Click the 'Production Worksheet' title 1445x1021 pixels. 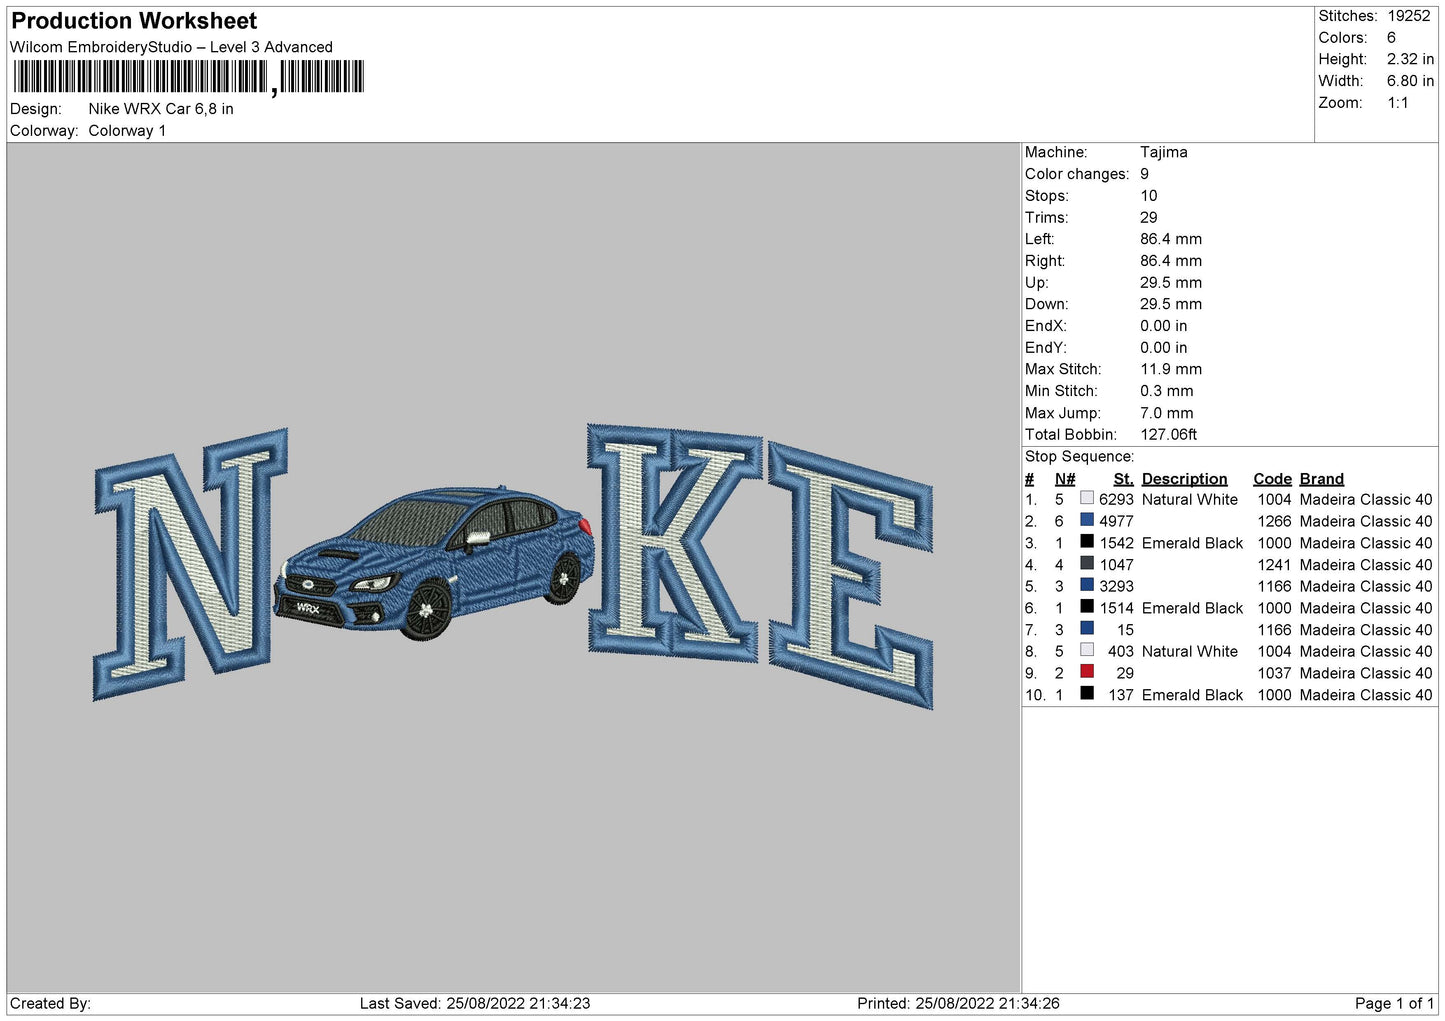click(x=134, y=21)
